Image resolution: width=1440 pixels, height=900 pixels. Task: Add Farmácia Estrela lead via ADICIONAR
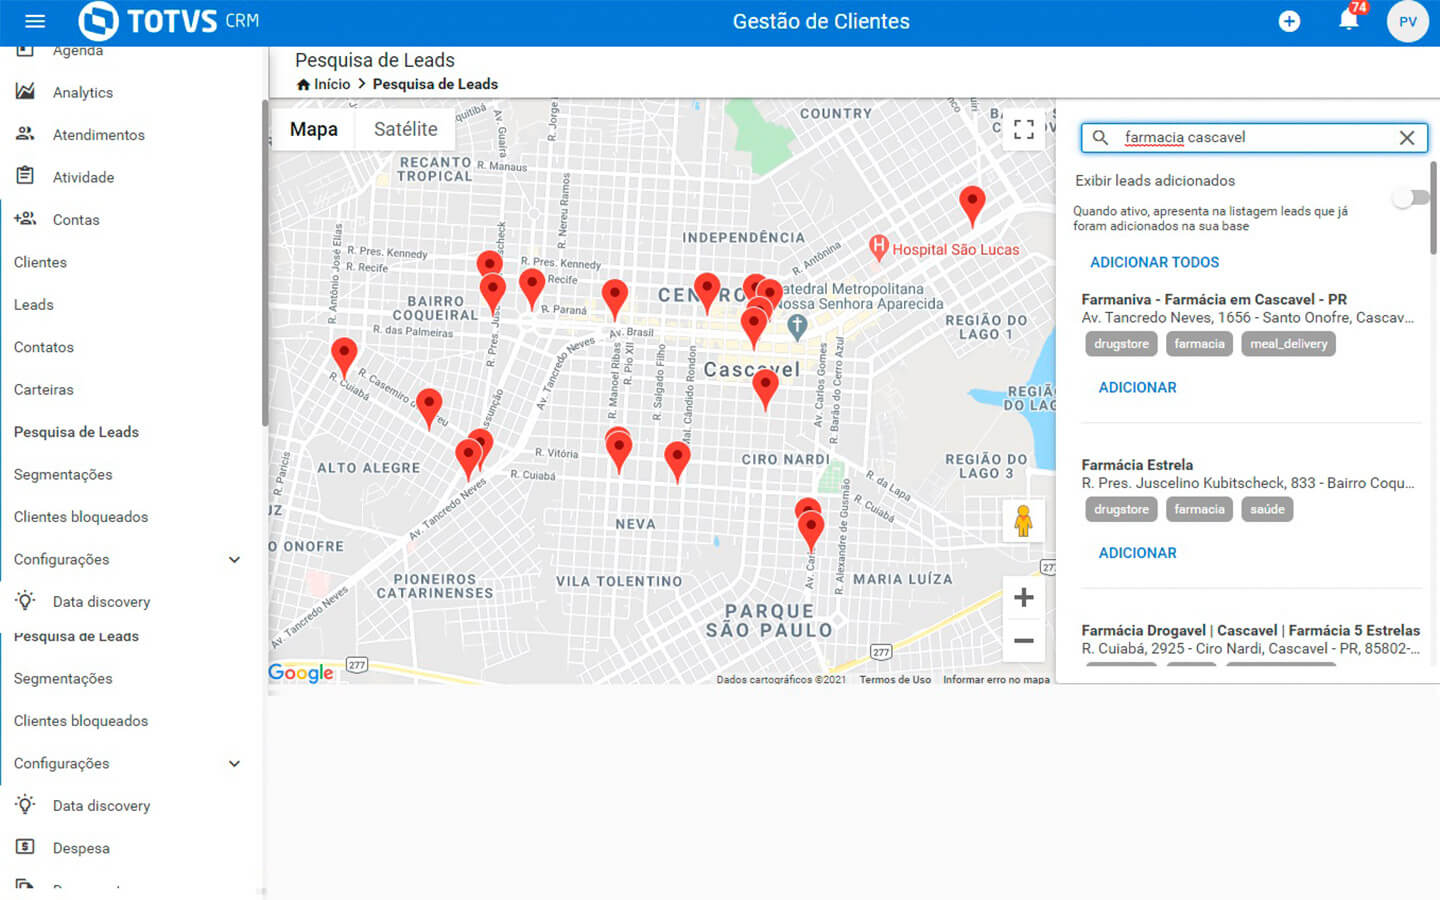point(1137,553)
